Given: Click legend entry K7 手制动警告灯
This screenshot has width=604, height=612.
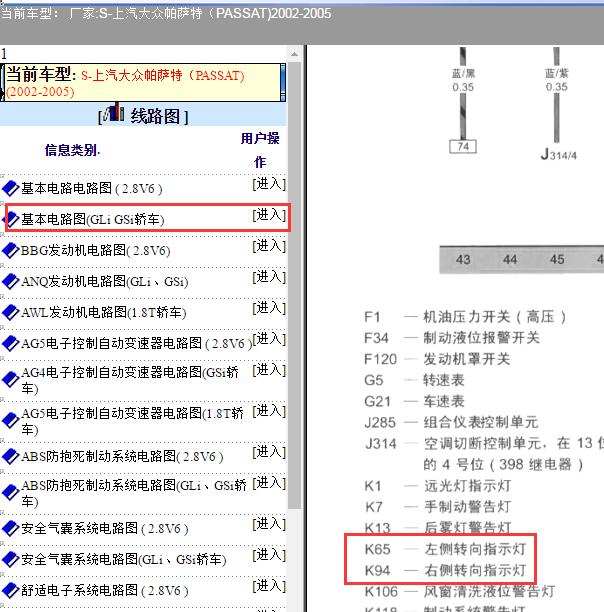Looking at the screenshot, I should [x=438, y=507].
